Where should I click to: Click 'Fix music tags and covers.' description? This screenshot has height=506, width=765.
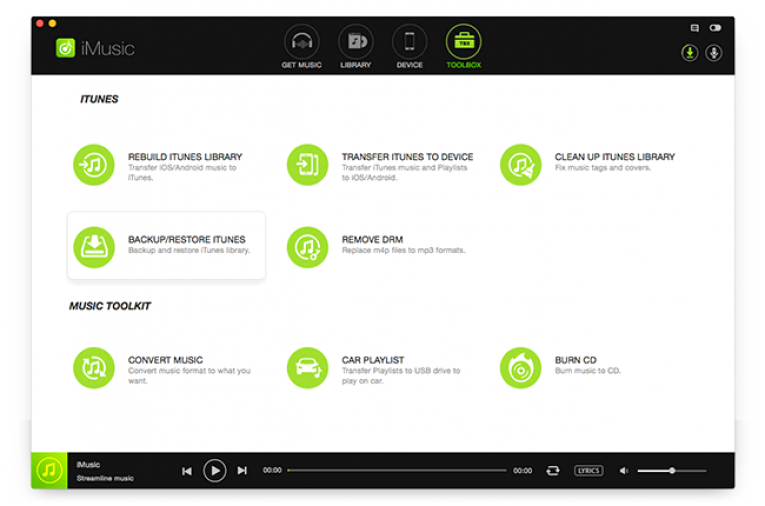coord(603,168)
